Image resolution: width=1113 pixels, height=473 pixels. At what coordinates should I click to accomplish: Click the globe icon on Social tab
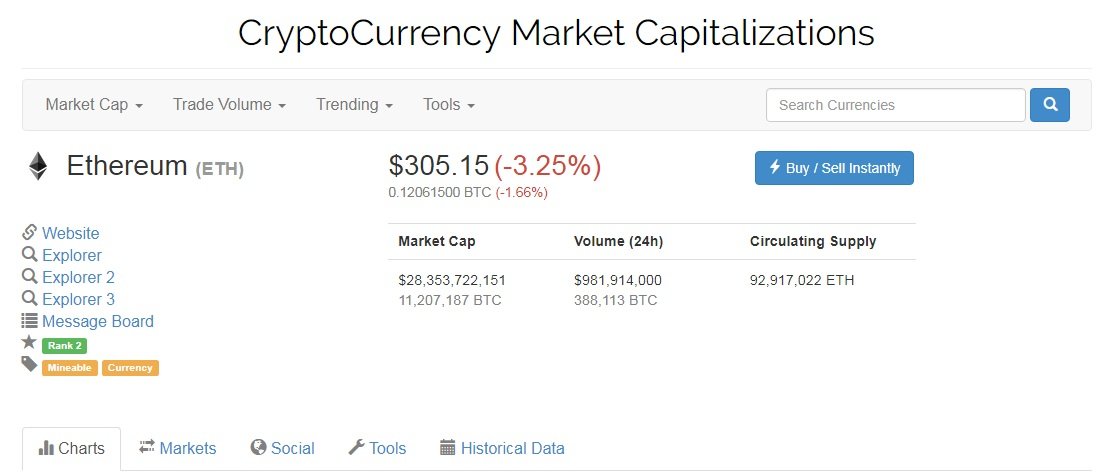[x=258, y=447]
